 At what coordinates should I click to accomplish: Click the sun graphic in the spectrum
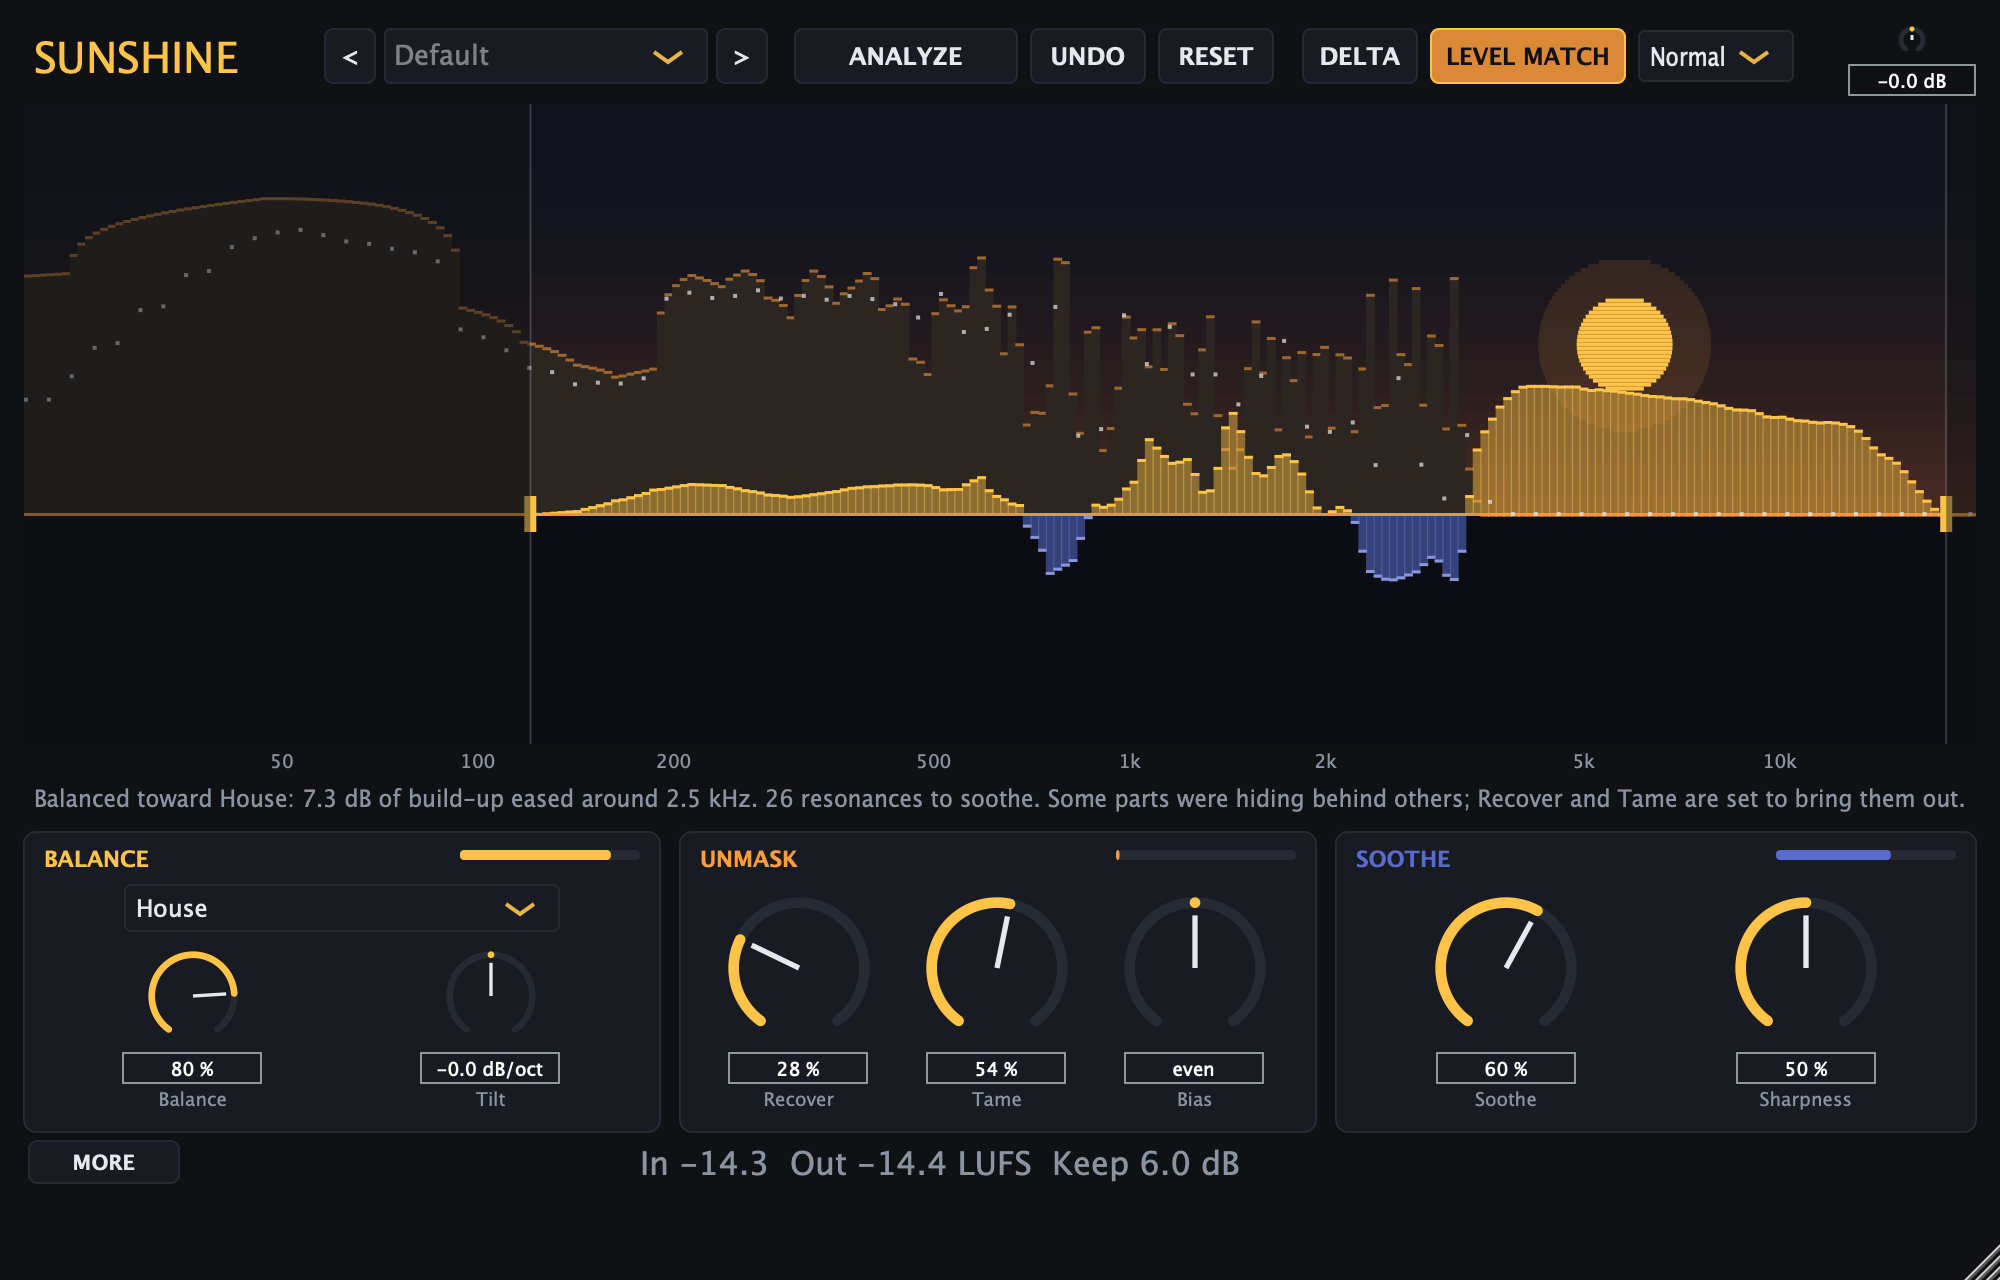pos(1624,345)
